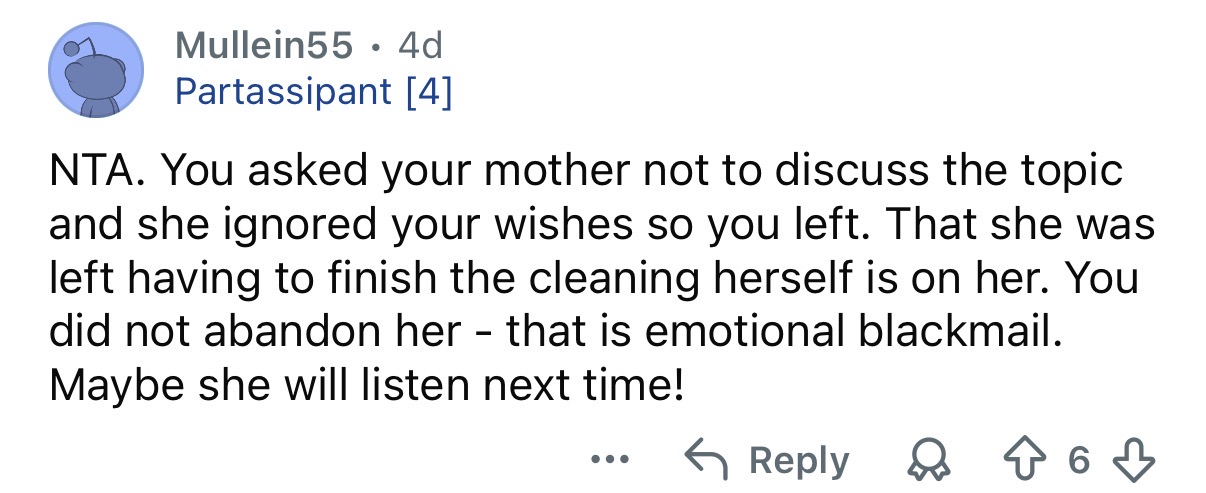Upvote the Mullein55 comment
Screen dimensions: 1206x493
tap(1039, 460)
